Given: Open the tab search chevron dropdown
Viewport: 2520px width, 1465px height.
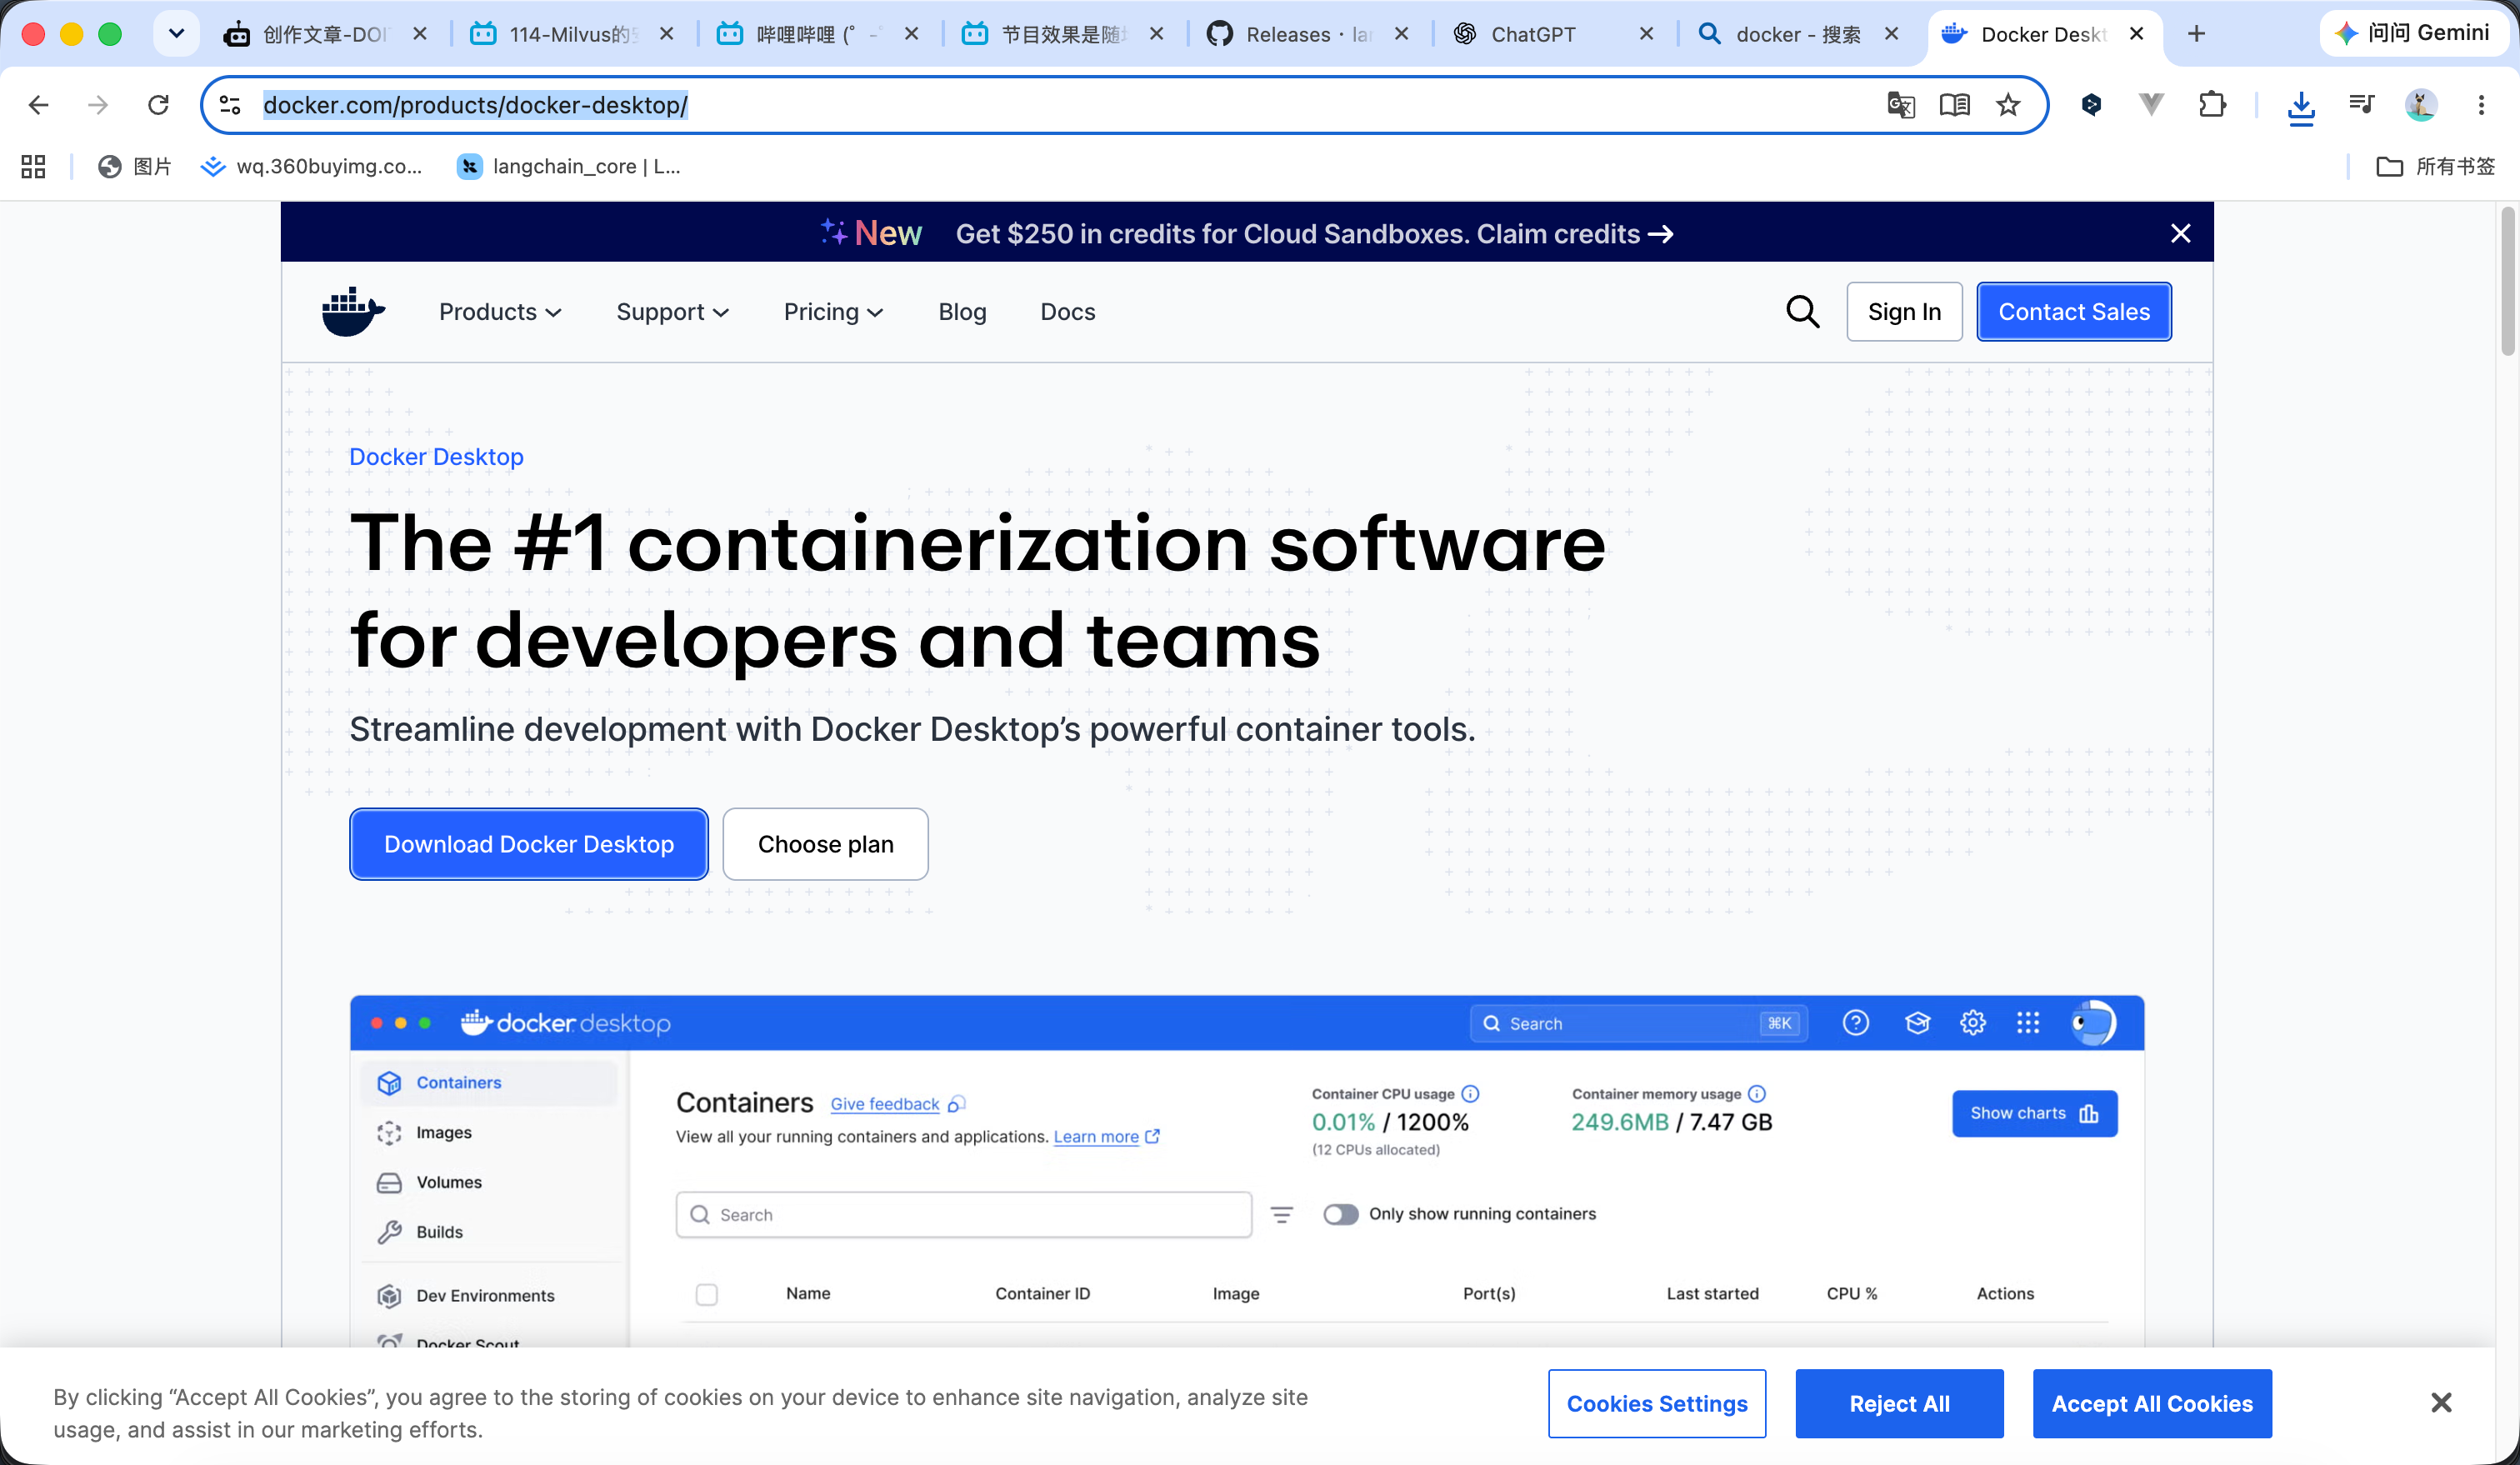Looking at the screenshot, I should coord(176,34).
